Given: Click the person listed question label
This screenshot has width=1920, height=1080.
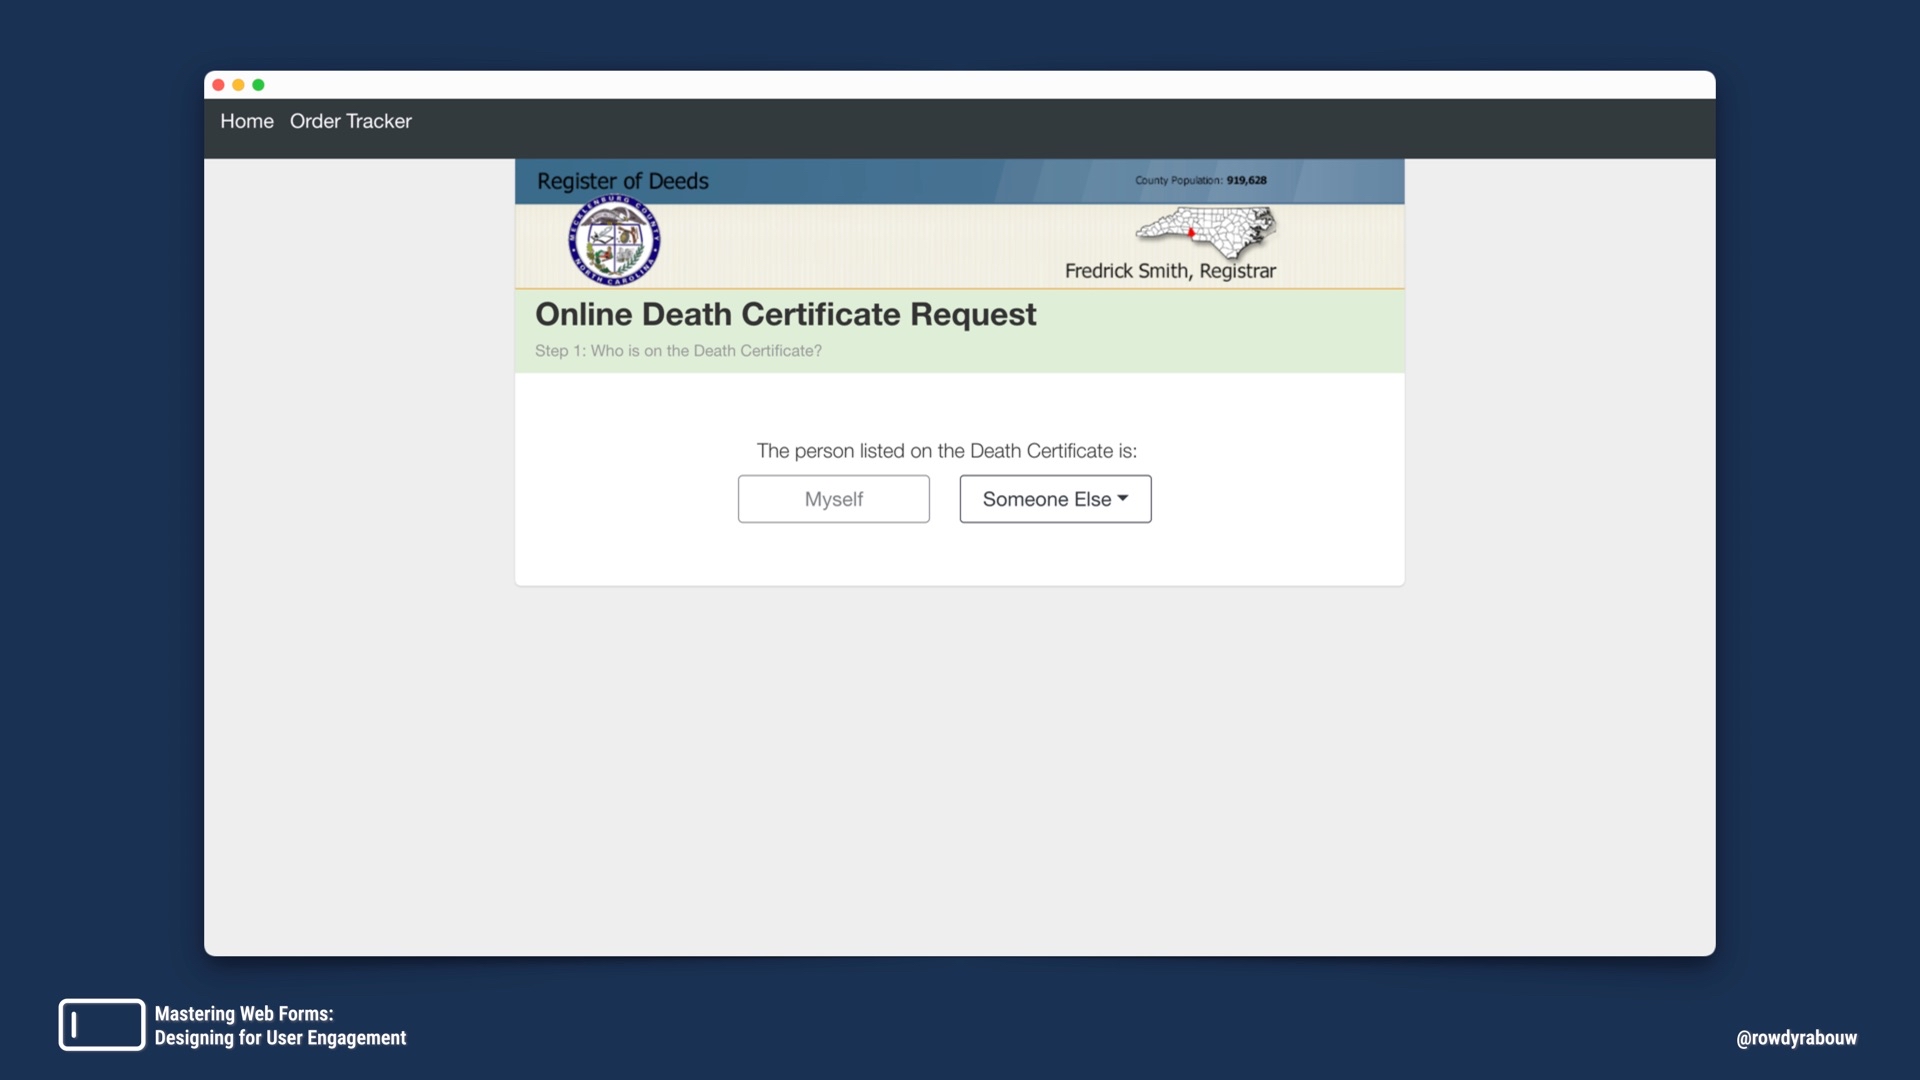Looking at the screenshot, I should coord(946,451).
